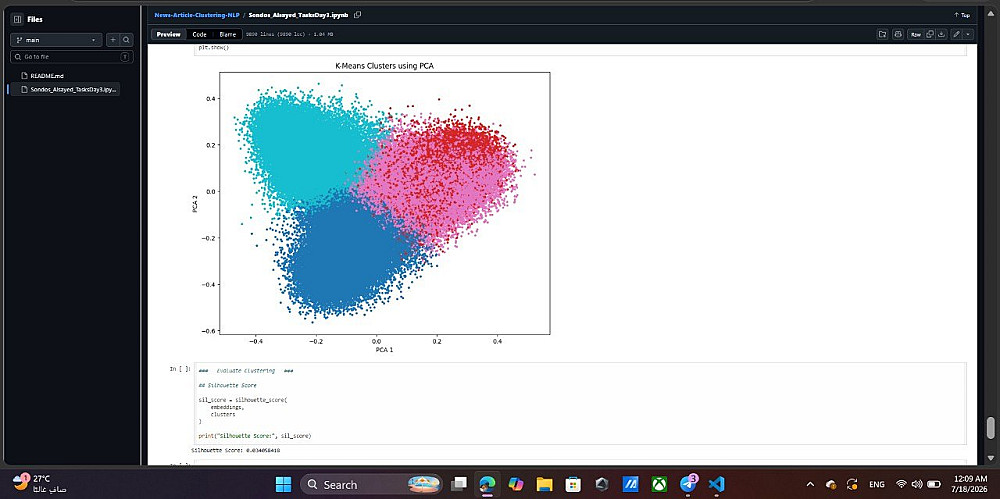The height and width of the screenshot is (499, 1000).
Task: Edit the file with pencil icon
Action: (956, 34)
